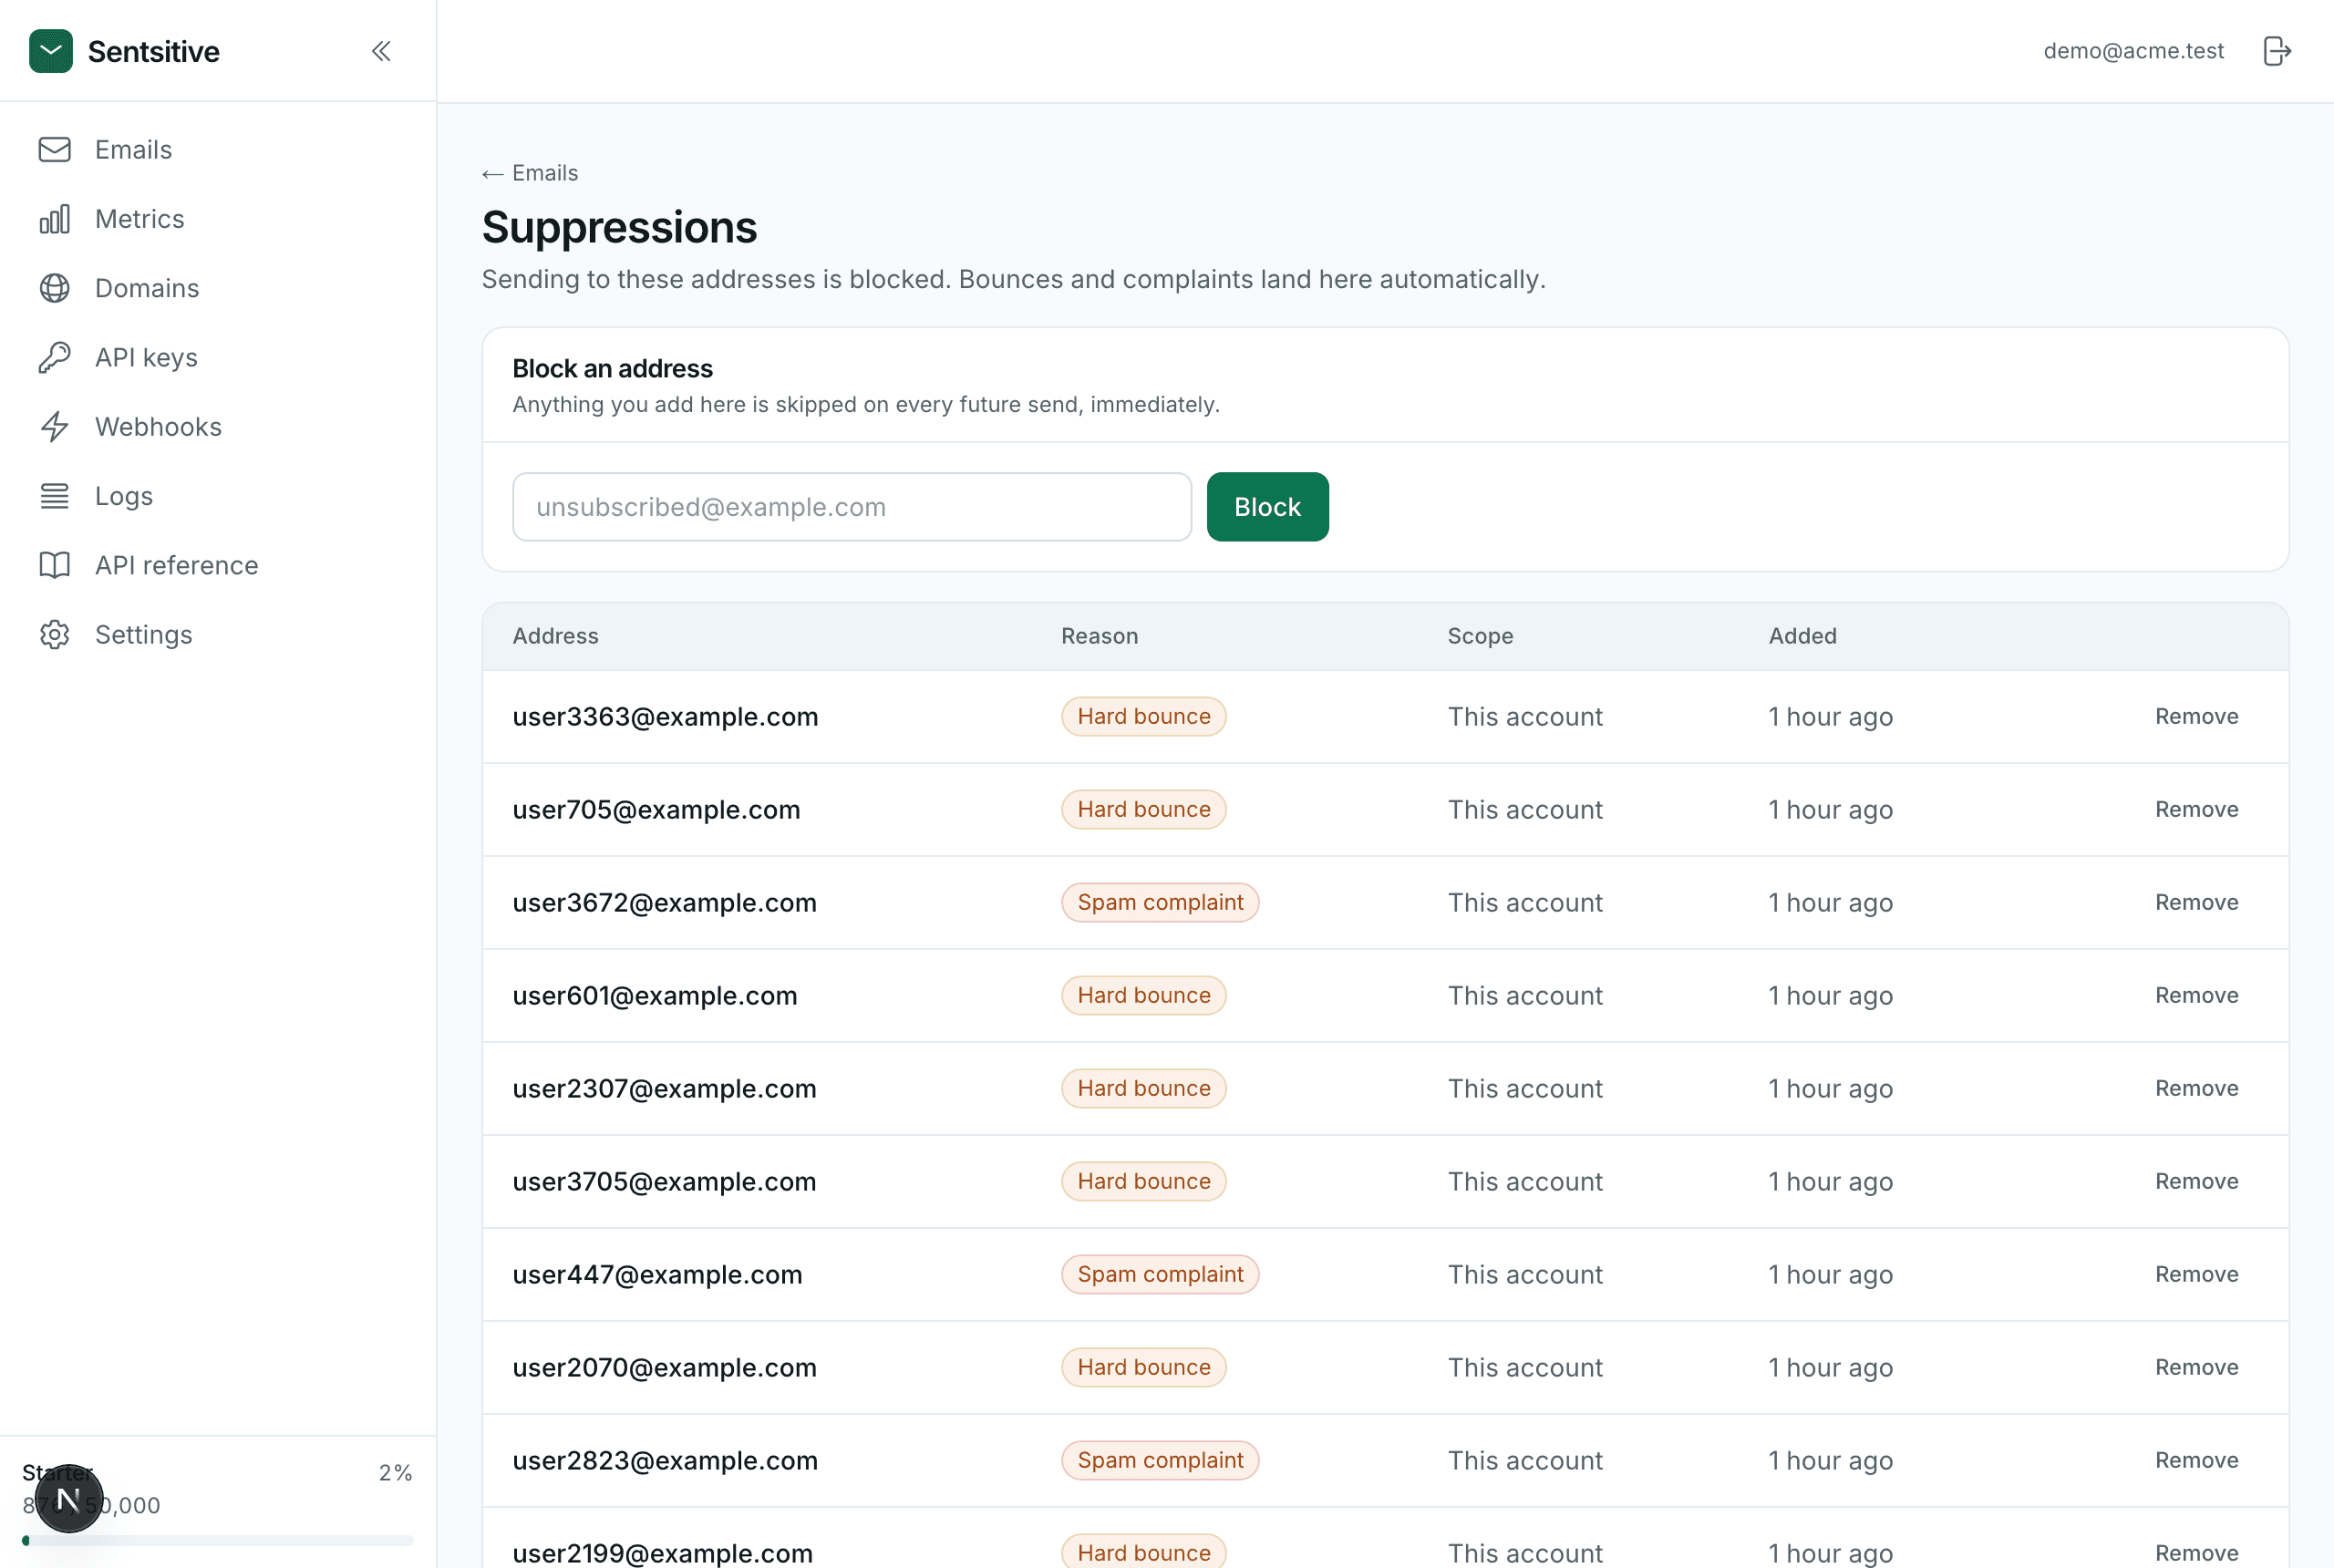Viewport: 2334px width, 1568px height.
Task: Click the Settings gear icon
Action: [55, 635]
